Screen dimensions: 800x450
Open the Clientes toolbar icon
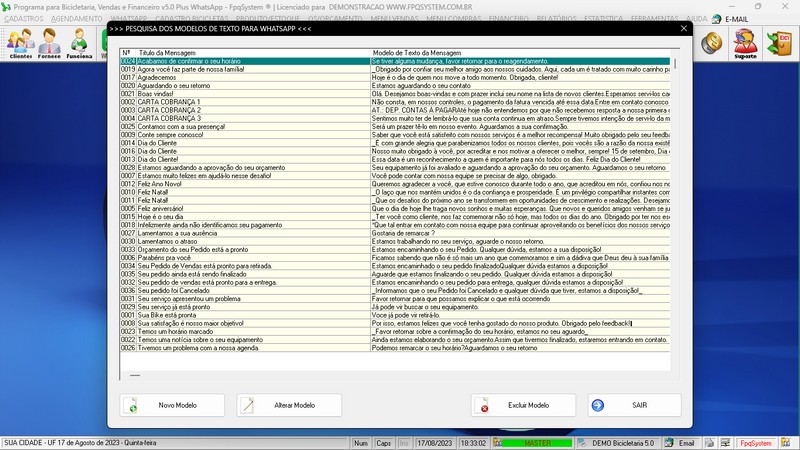click(x=20, y=43)
